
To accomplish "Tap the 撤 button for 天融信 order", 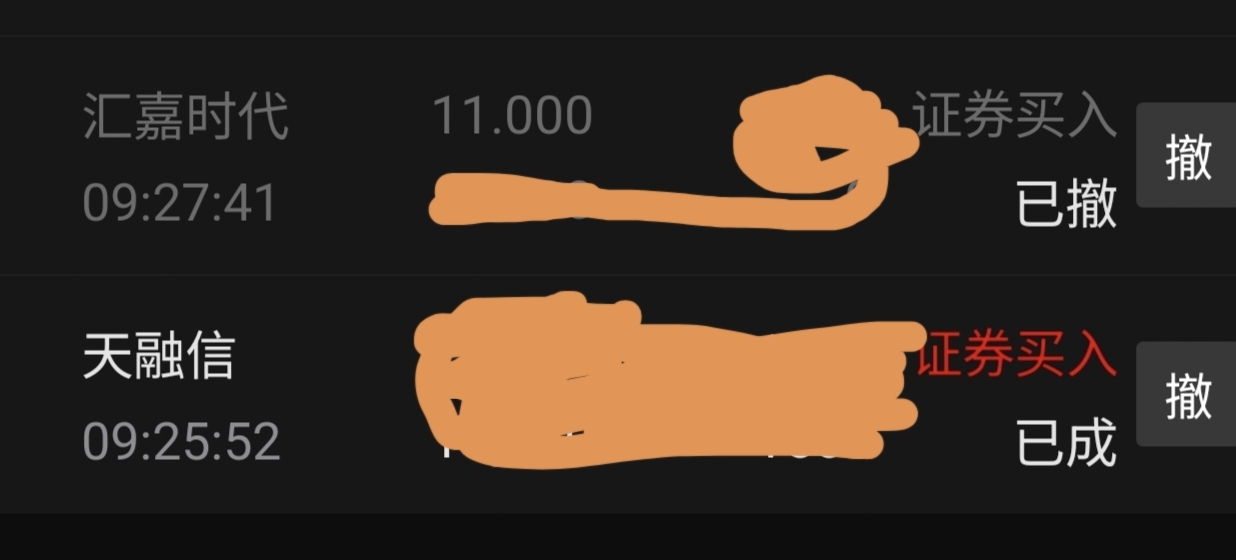I will point(1186,394).
